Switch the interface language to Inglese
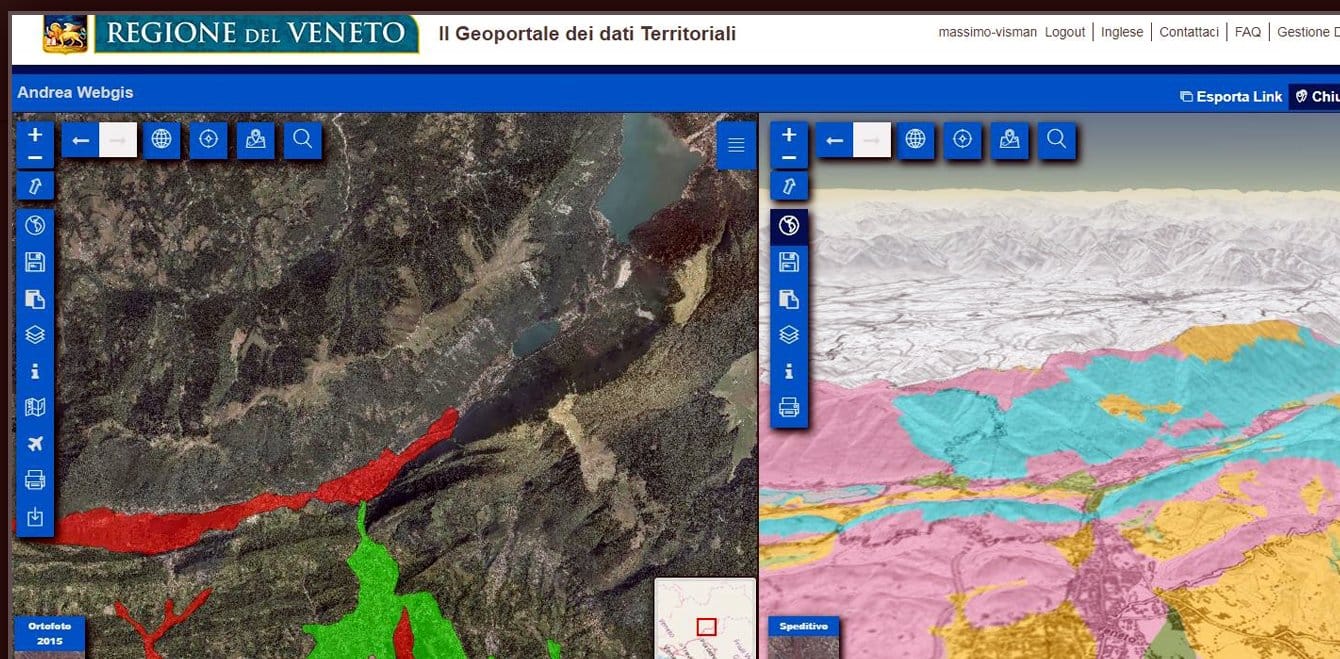This screenshot has width=1340, height=659. [x=1122, y=32]
